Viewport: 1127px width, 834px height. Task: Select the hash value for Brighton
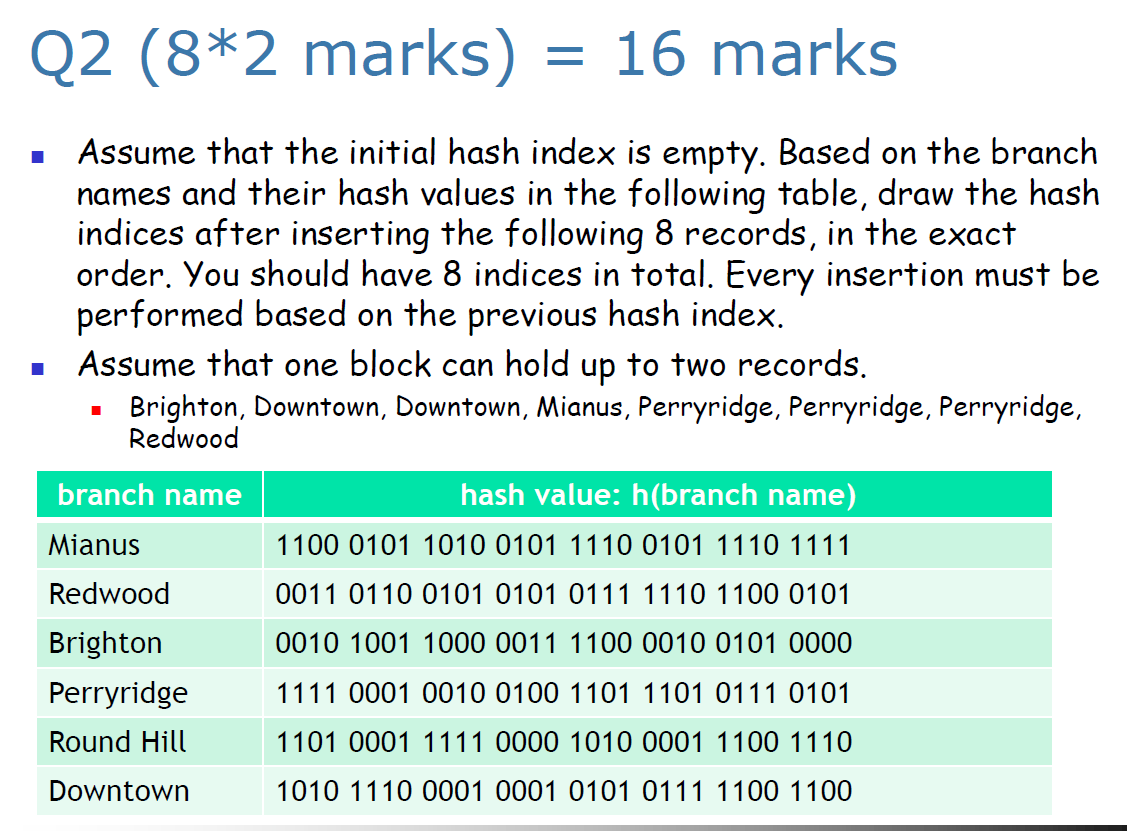coord(559,643)
